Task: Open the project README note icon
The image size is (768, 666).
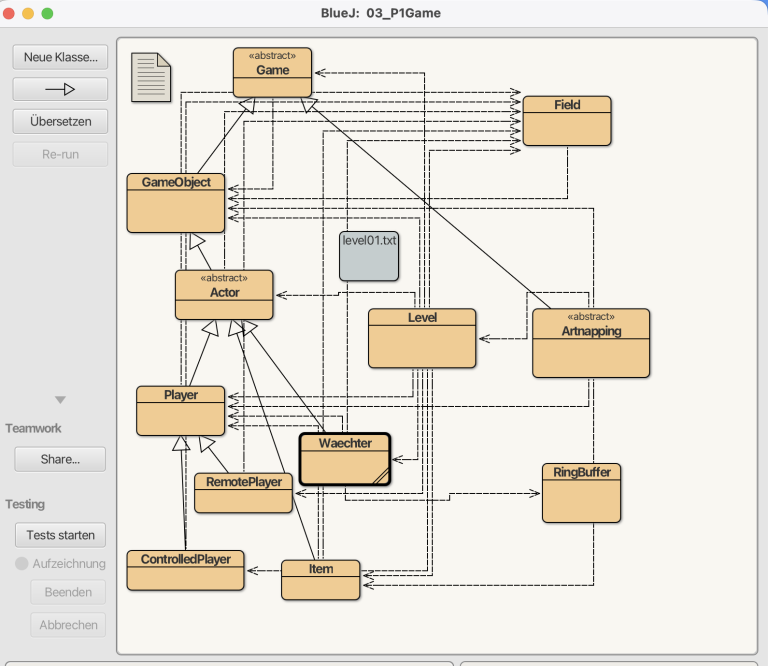Action: [x=152, y=77]
